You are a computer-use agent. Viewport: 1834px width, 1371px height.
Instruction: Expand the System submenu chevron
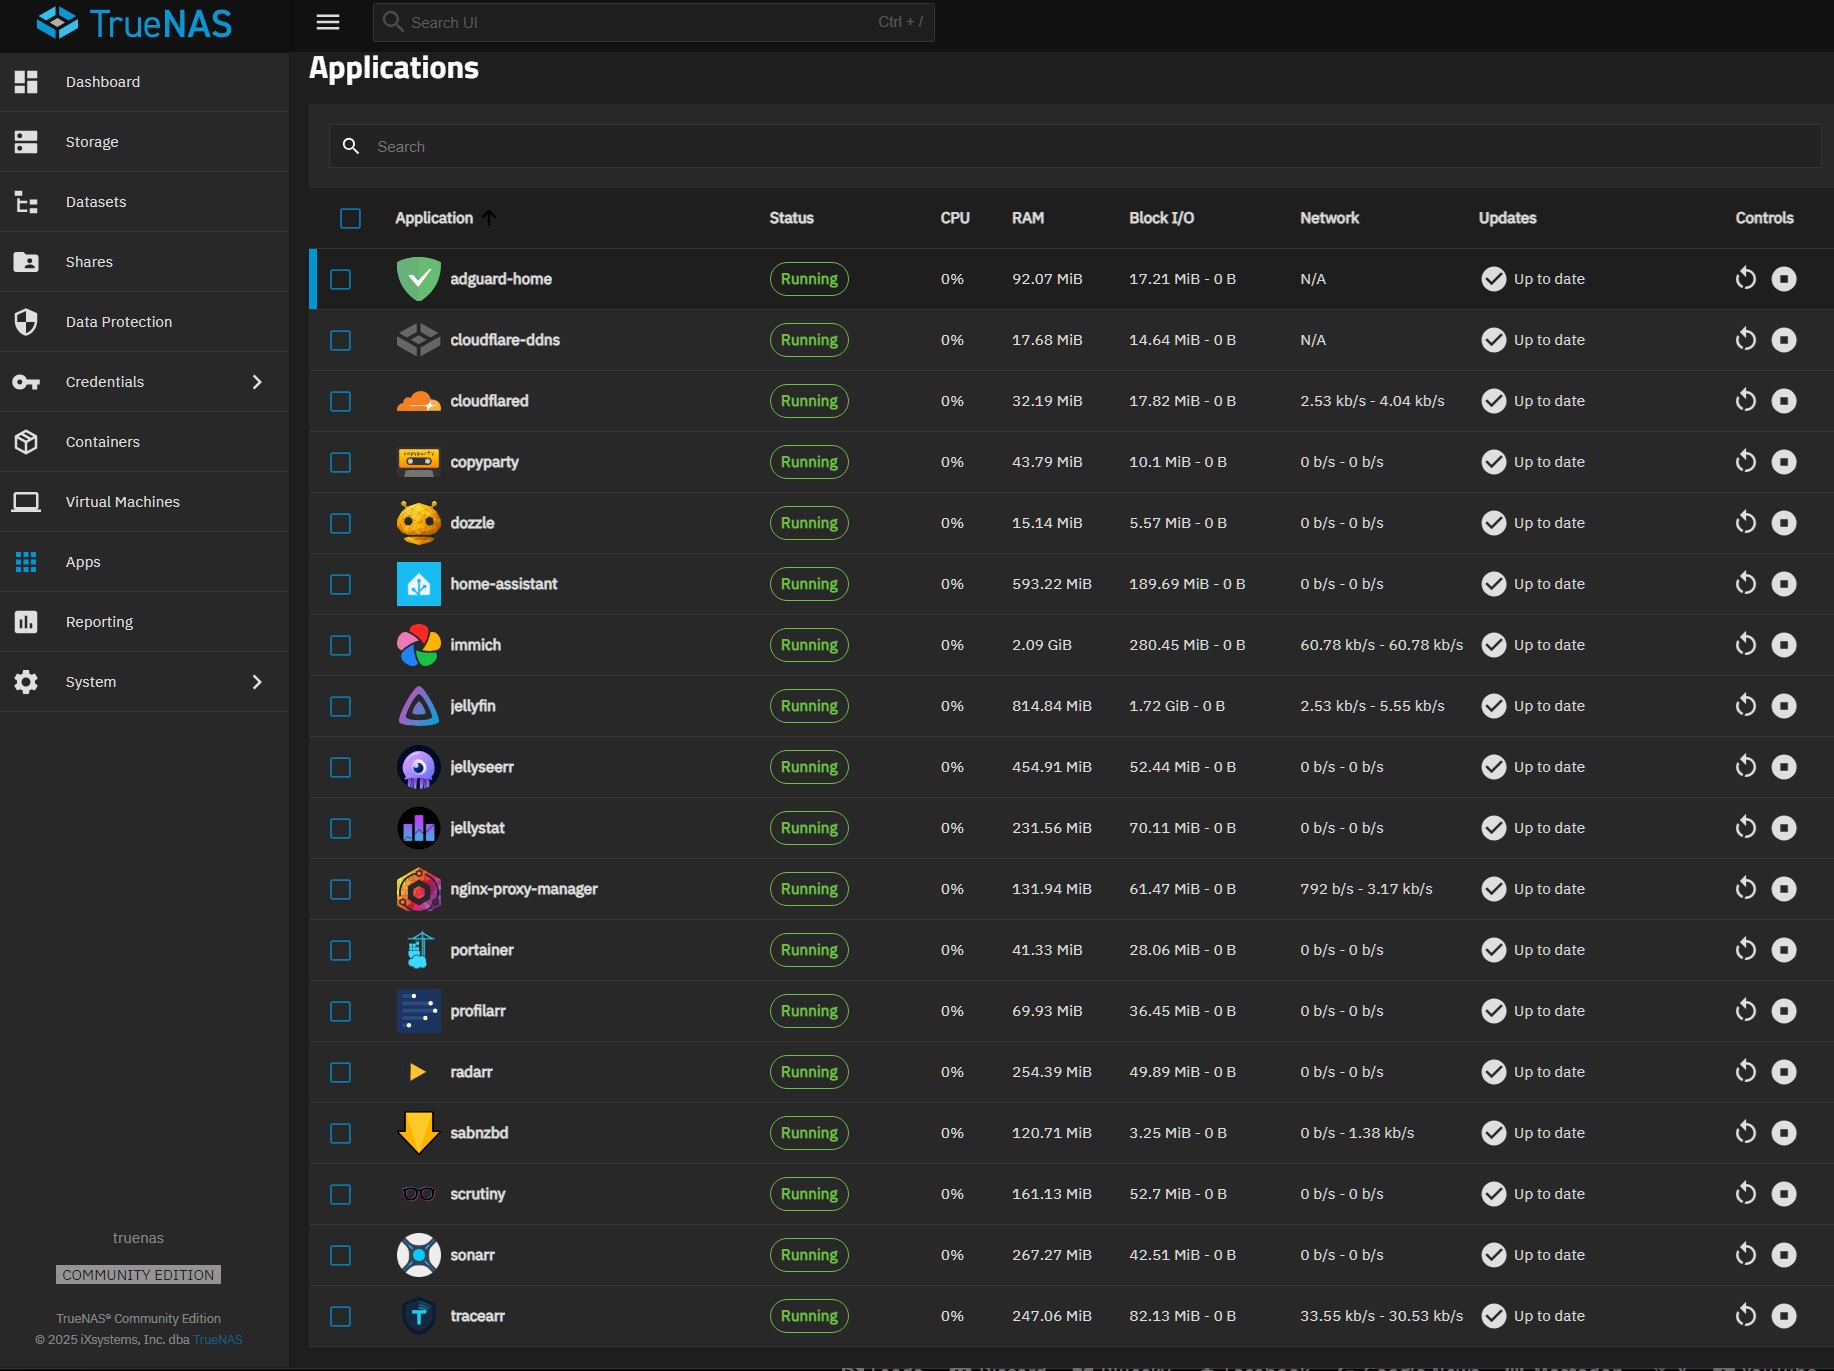(257, 682)
